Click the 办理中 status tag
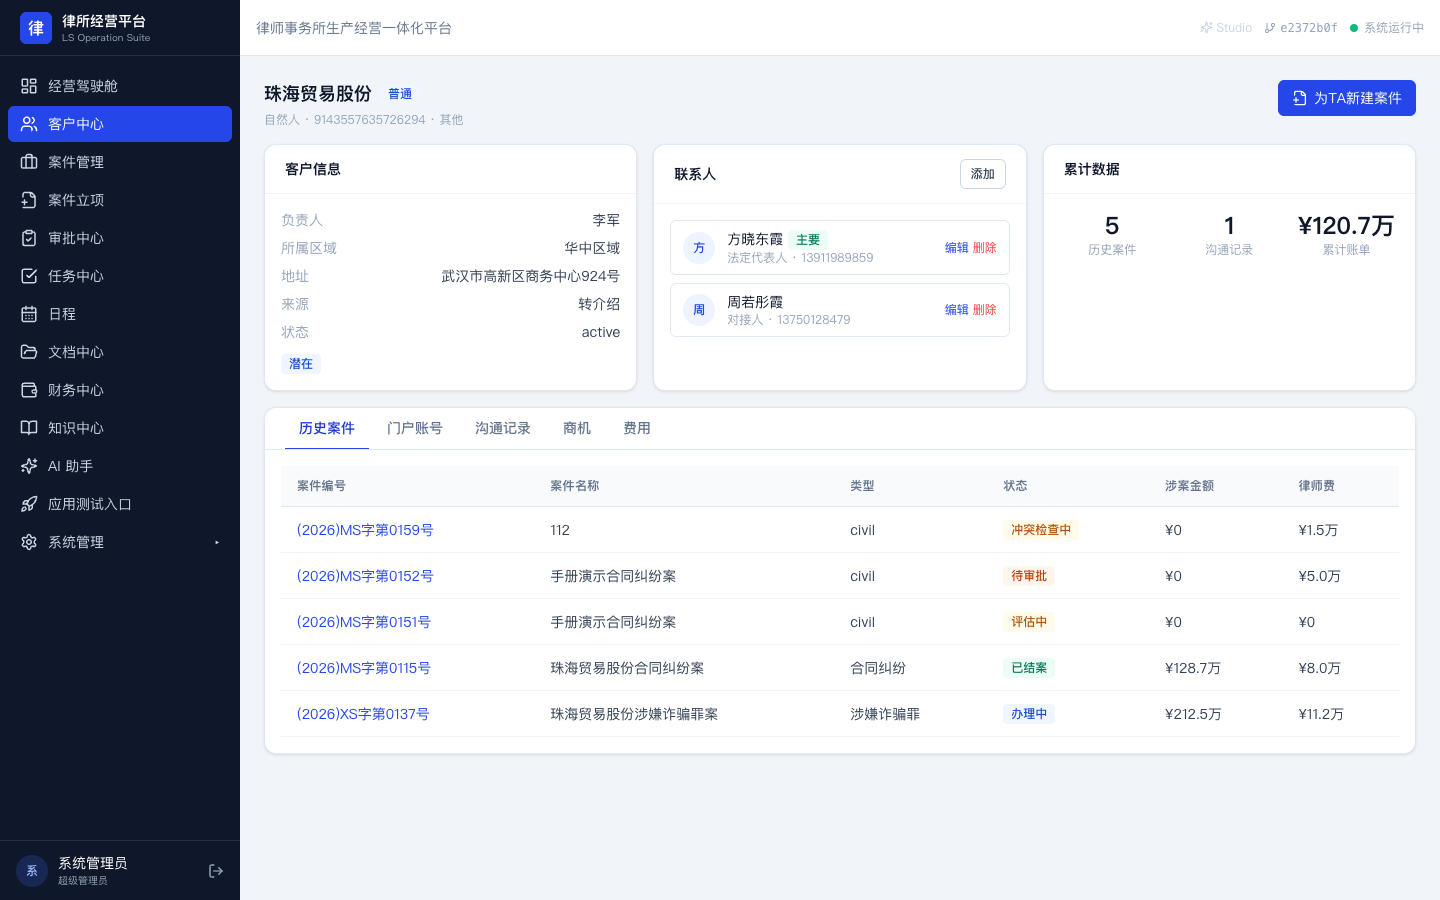Image resolution: width=1440 pixels, height=900 pixels. coord(1029,714)
